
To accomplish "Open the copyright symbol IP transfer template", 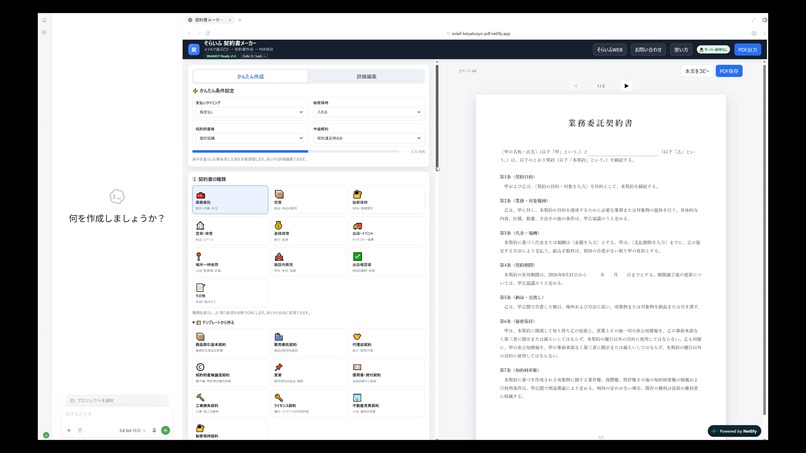I will (230, 373).
